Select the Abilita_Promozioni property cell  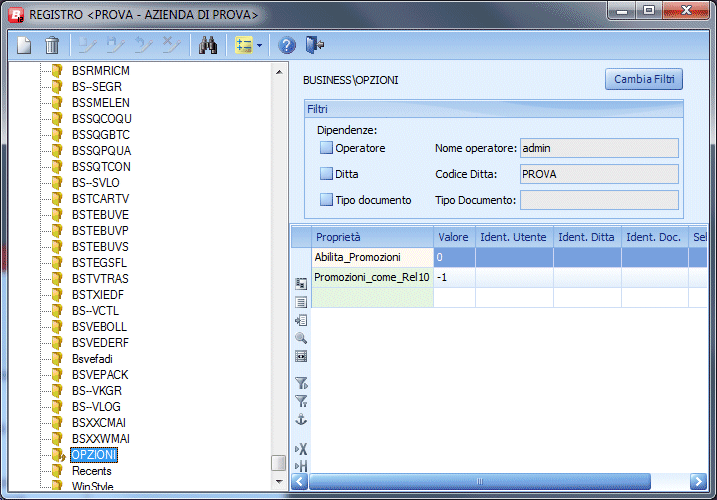tap(372, 257)
